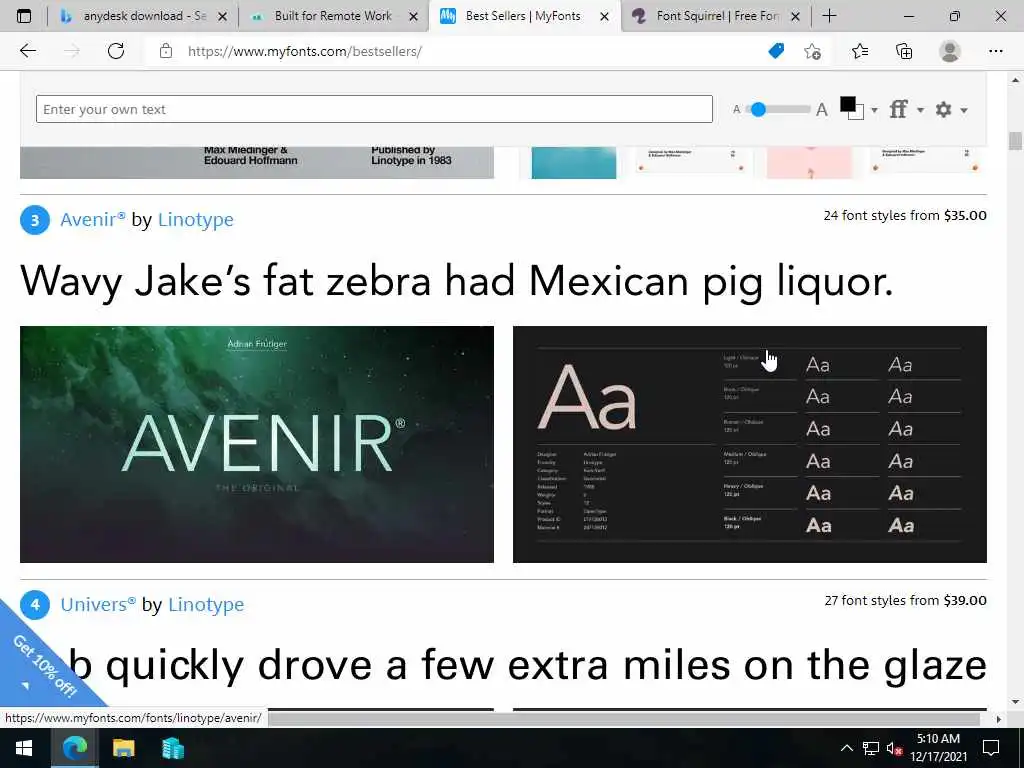Open the preview settings gear
Image resolution: width=1024 pixels, height=768 pixels.
point(943,109)
